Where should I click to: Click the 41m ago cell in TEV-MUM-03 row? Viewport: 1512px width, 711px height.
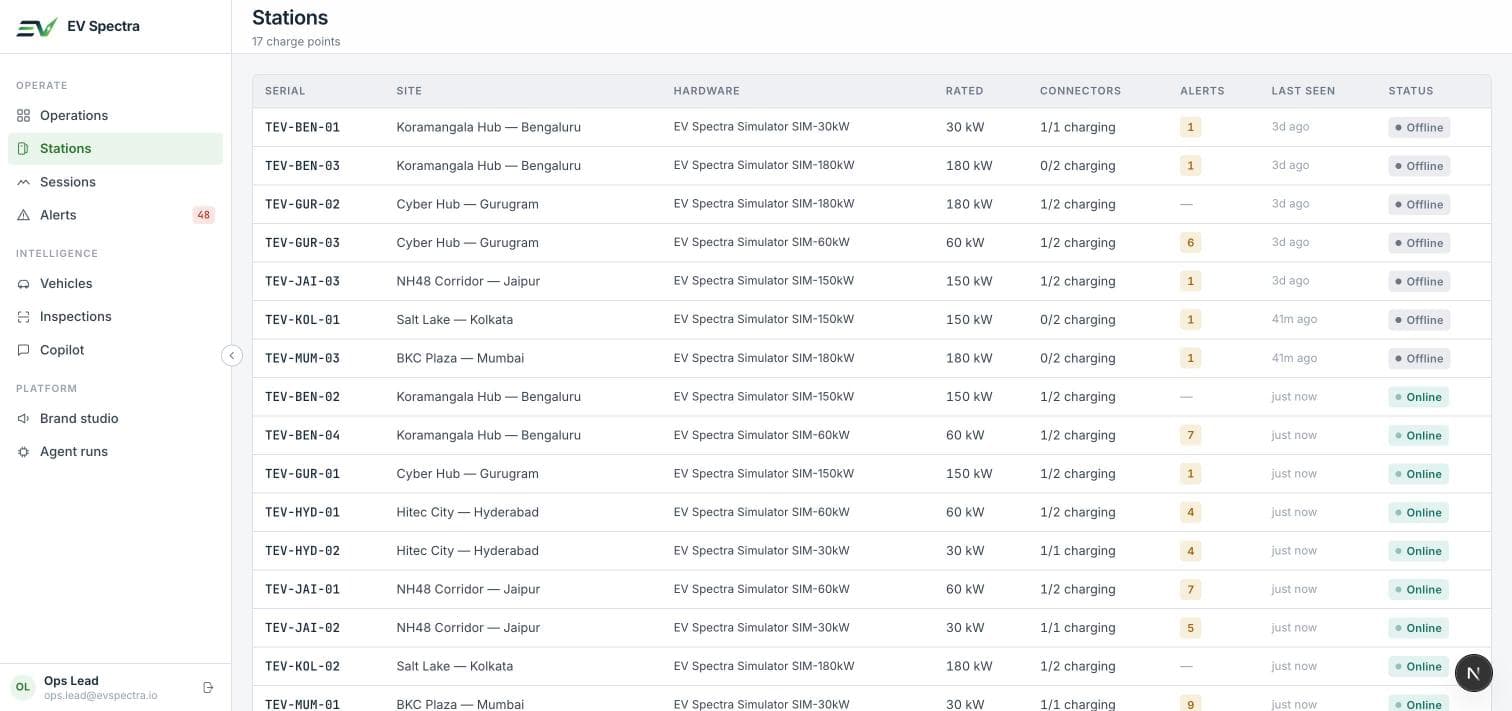[1294, 358]
